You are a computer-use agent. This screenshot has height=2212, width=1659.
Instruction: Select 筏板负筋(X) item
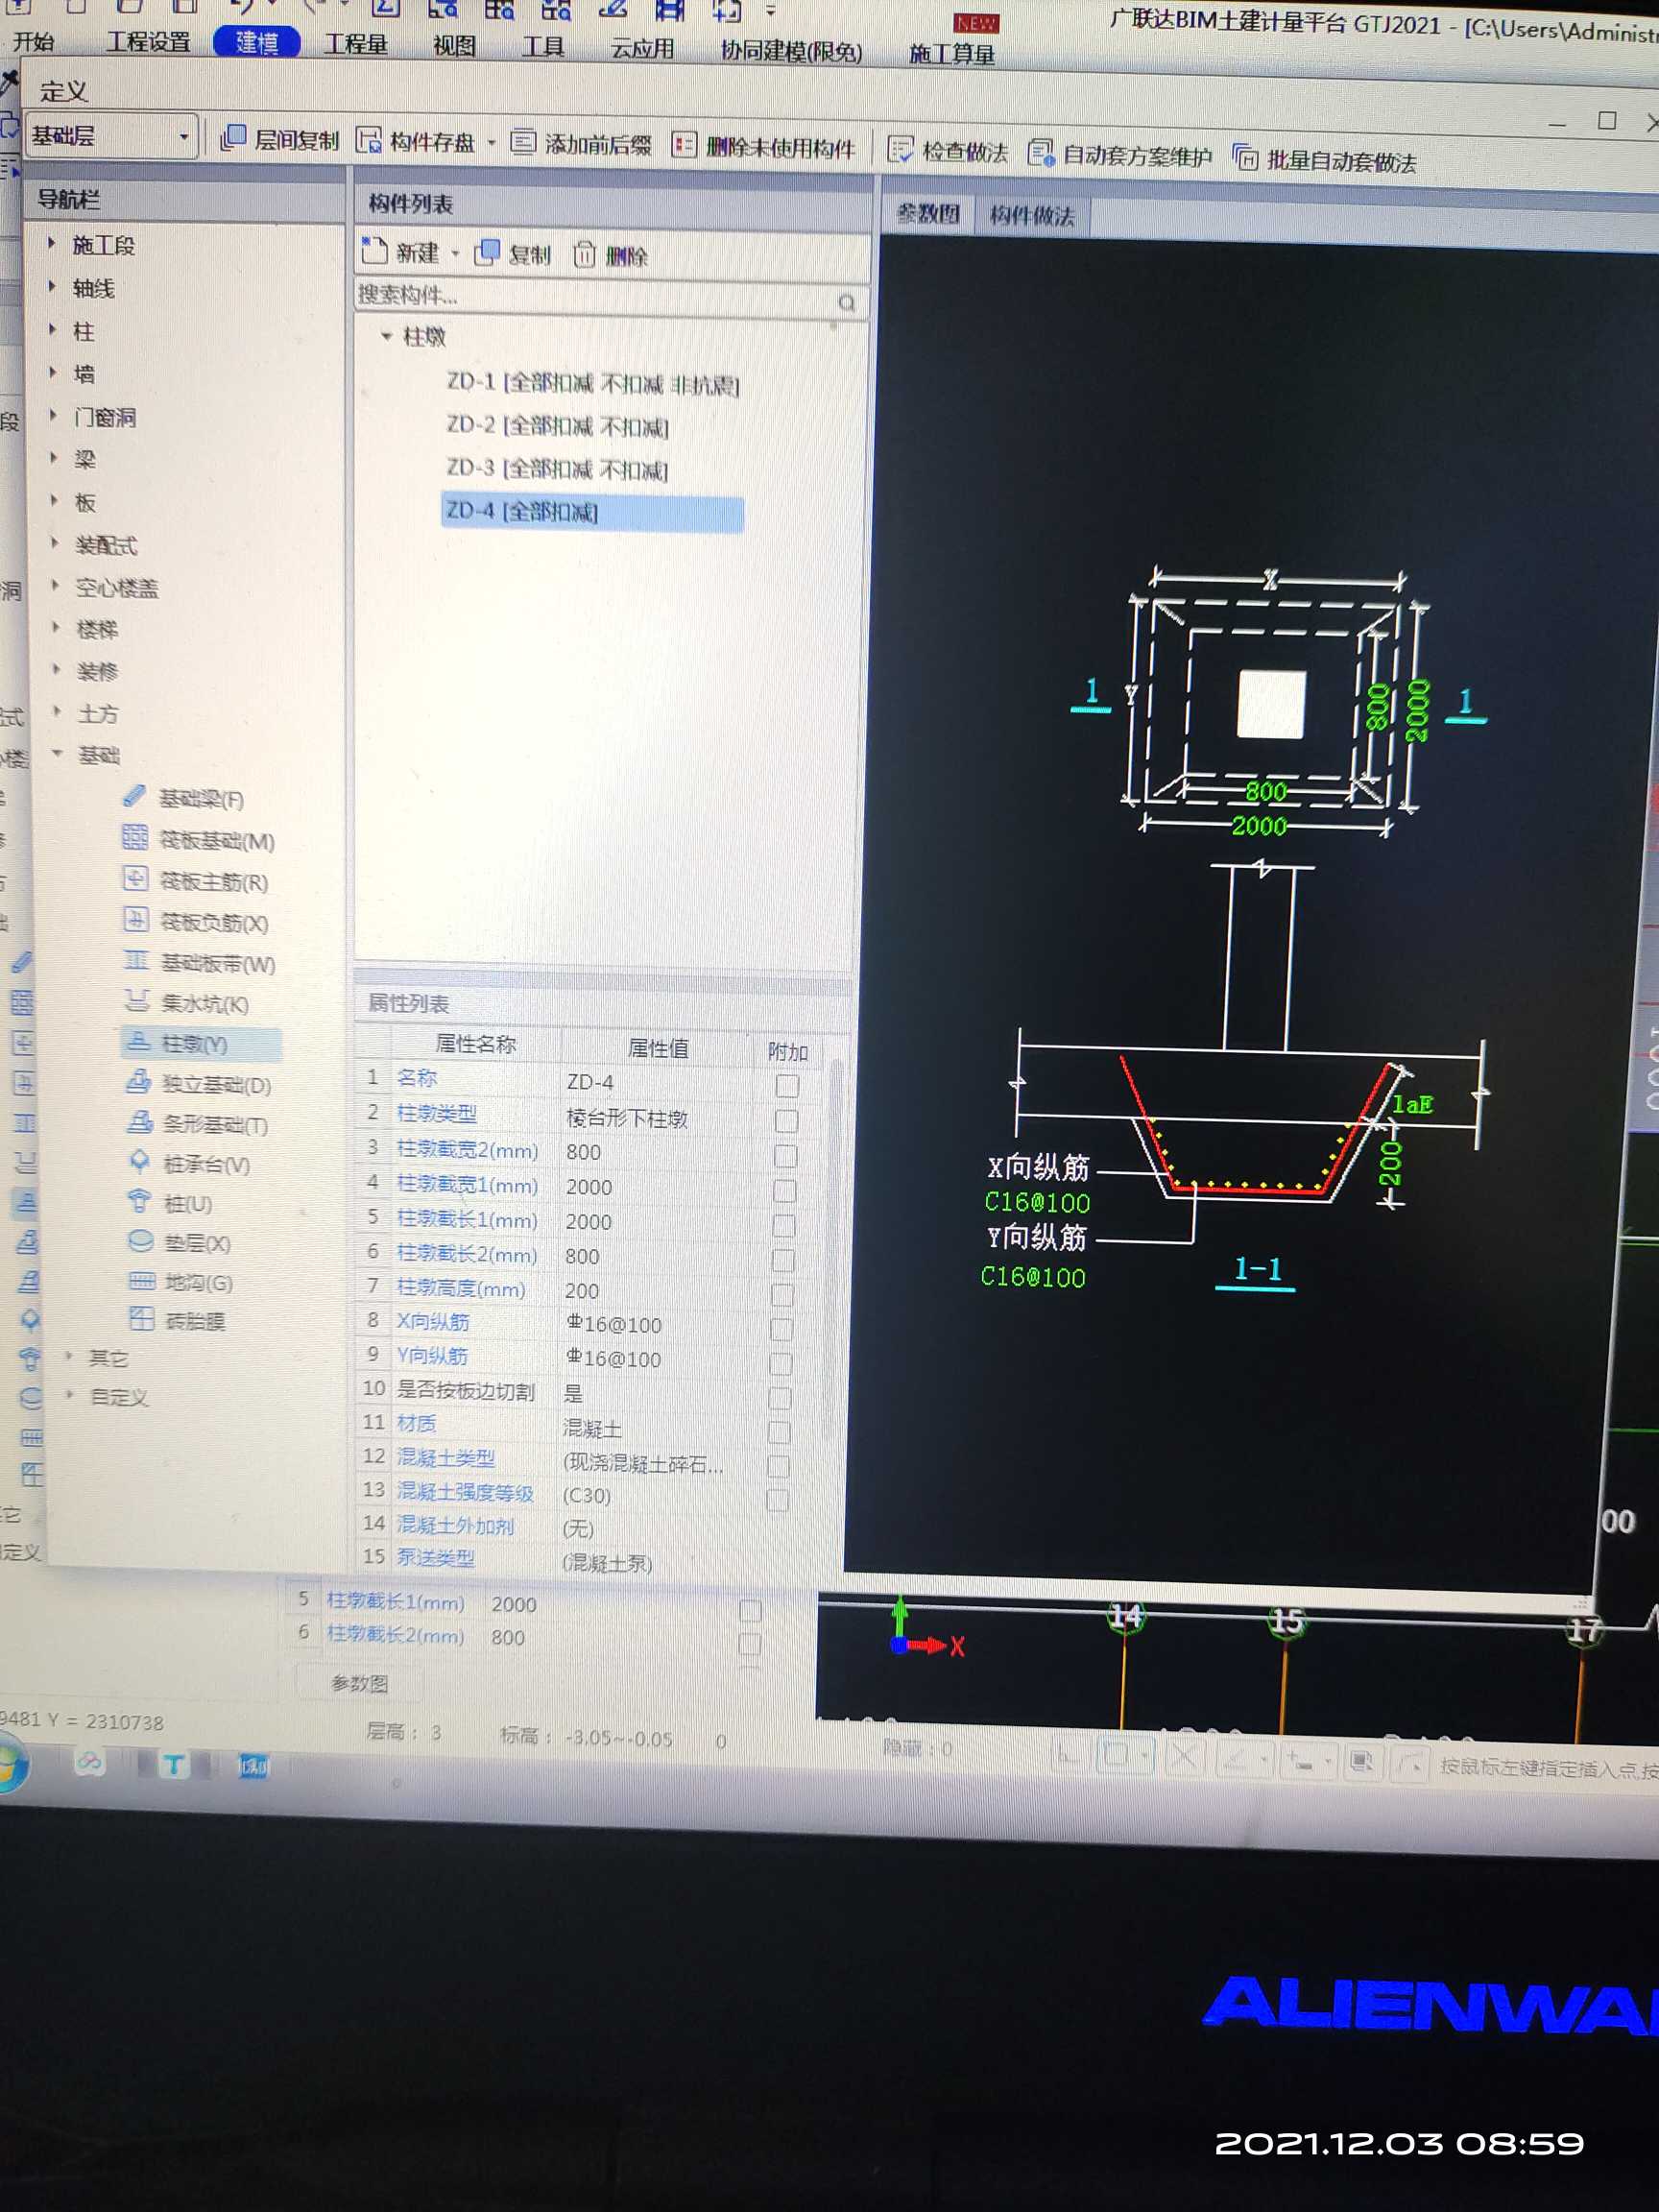pyautogui.click(x=196, y=922)
